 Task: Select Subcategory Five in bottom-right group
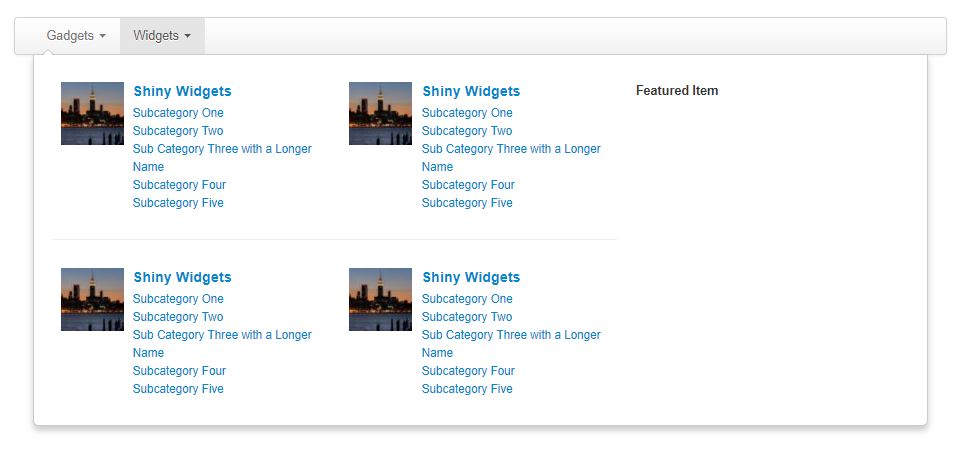point(467,389)
